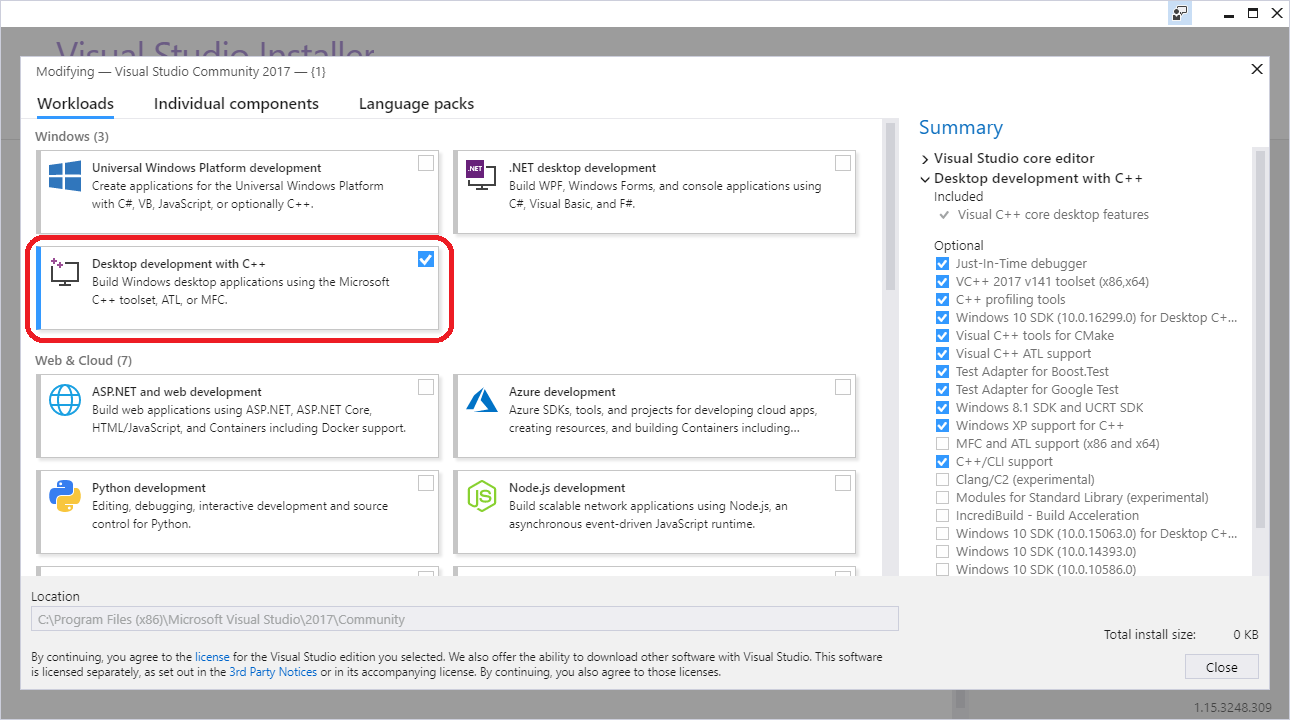
Task: Click the Optional label in Summary
Action: click(x=959, y=246)
